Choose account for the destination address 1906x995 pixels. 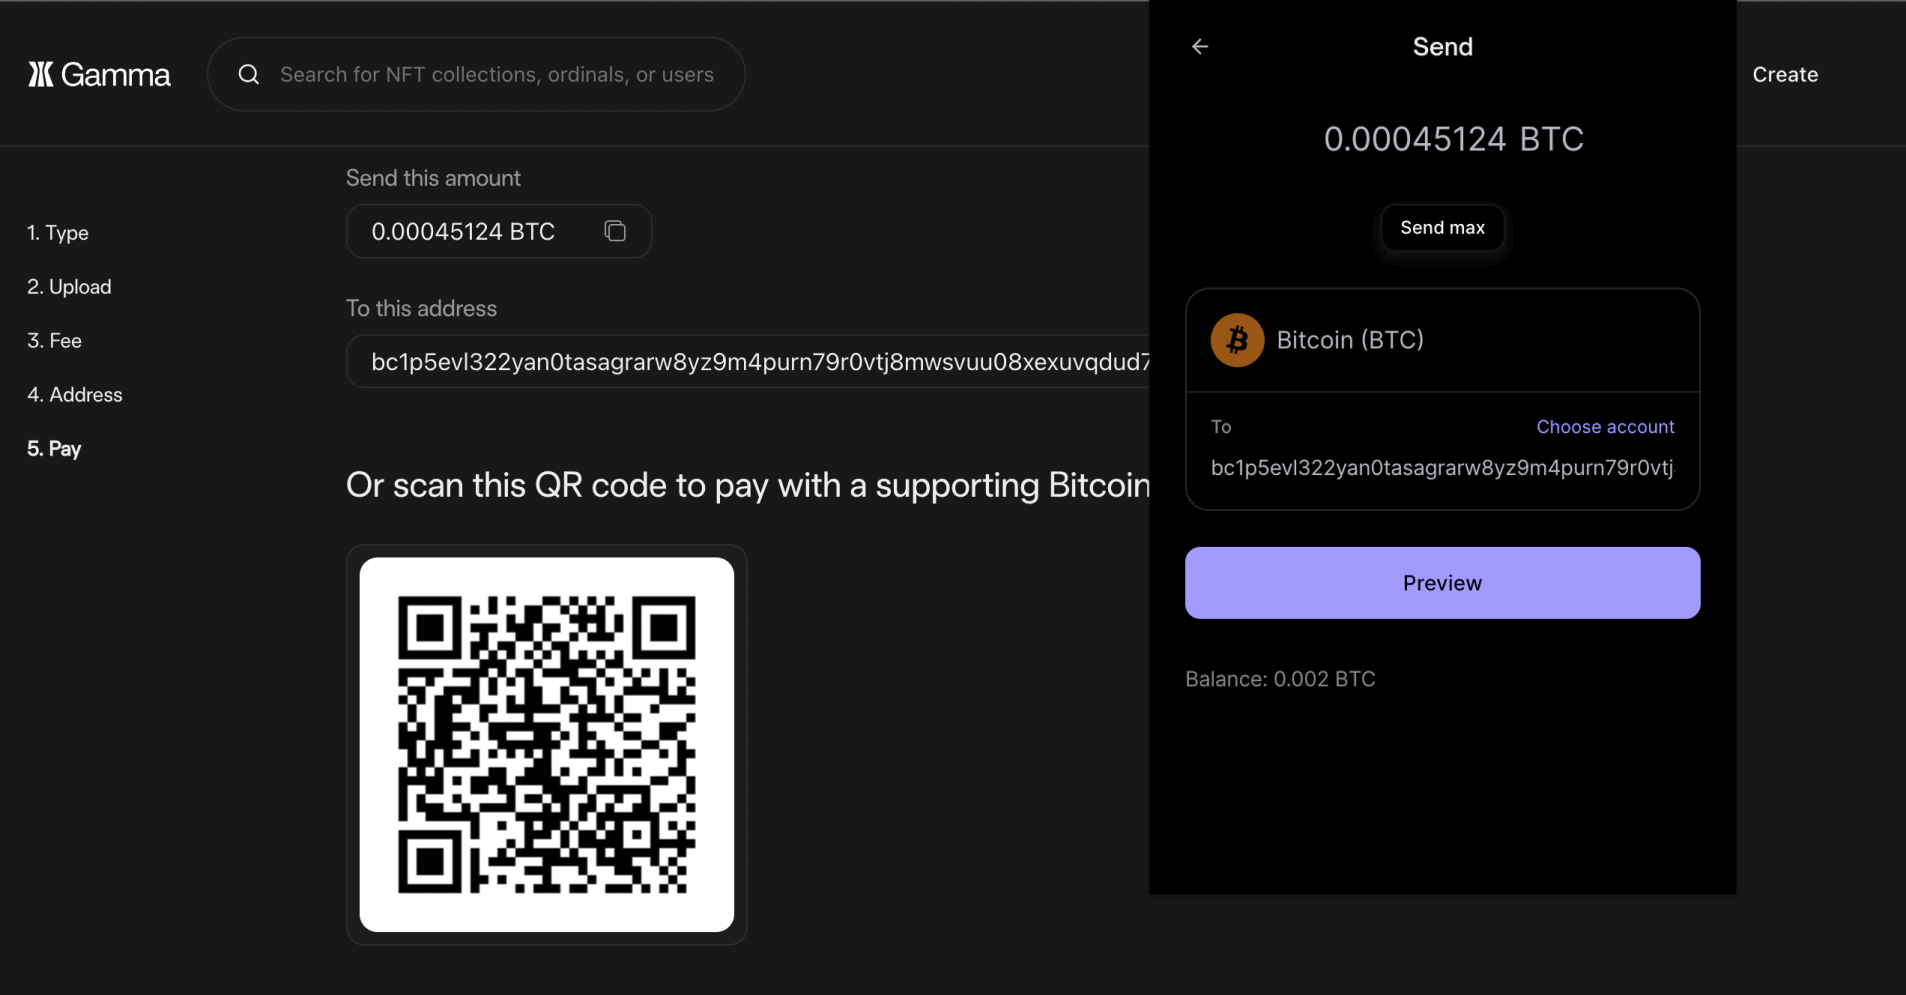coord(1604,426)
